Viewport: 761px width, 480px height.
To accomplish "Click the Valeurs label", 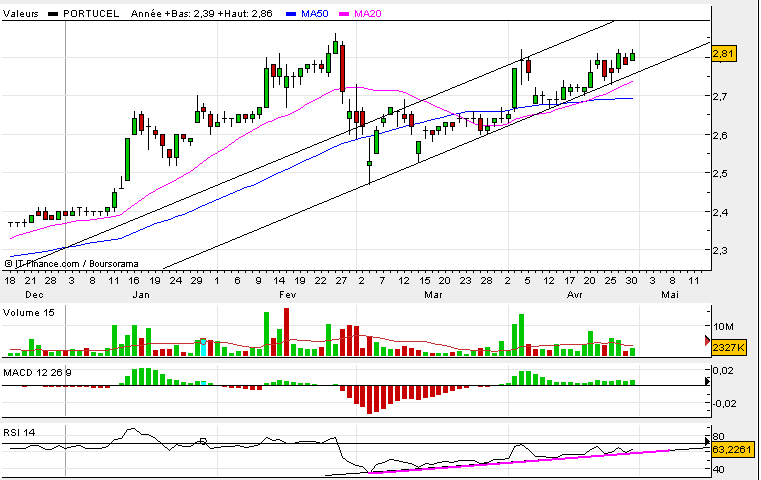I will (x=20, y=14).
